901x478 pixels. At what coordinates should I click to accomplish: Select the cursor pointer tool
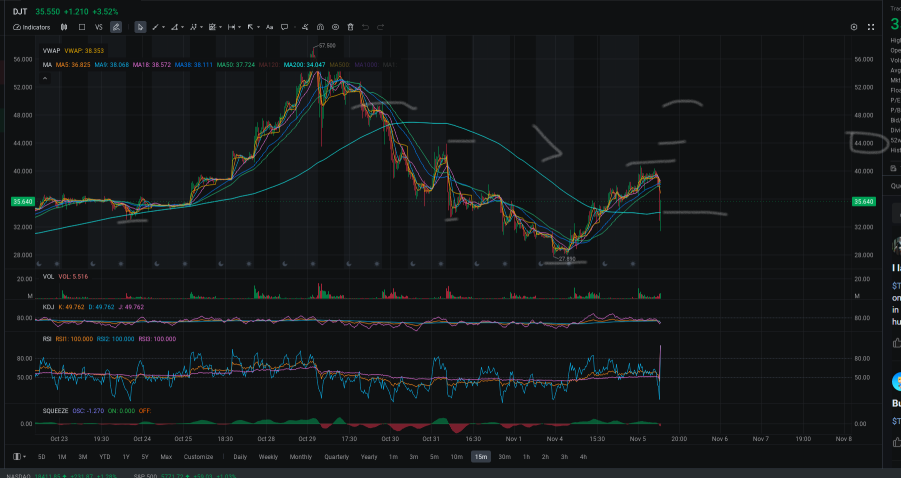click(x=139, y=27)
